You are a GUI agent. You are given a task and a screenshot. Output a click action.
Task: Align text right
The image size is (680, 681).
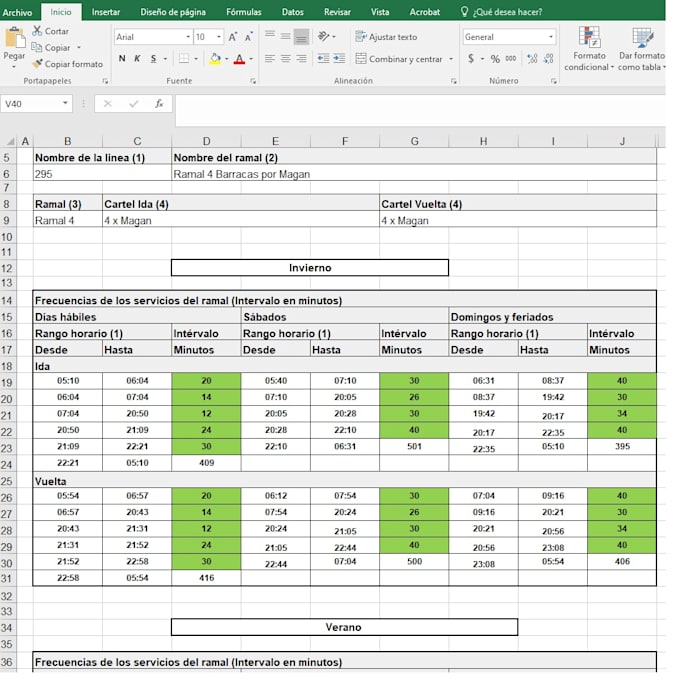tap(301, 59)
